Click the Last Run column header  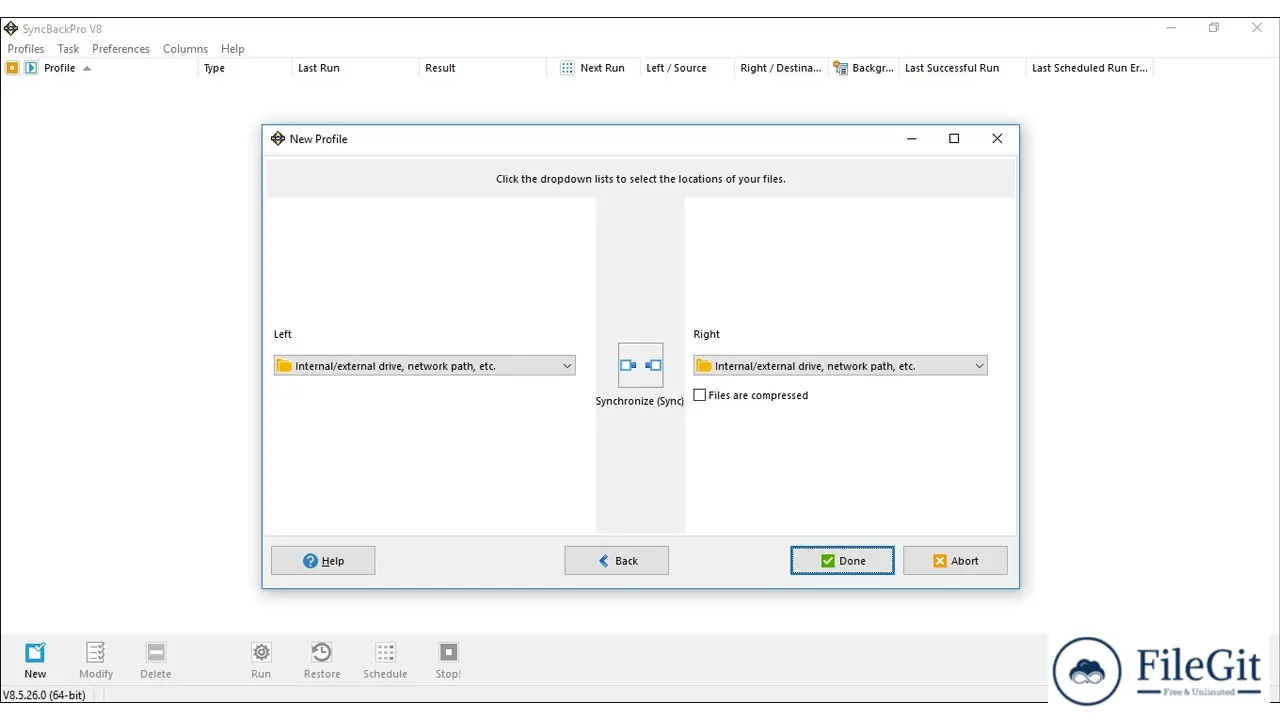(319, 68)
